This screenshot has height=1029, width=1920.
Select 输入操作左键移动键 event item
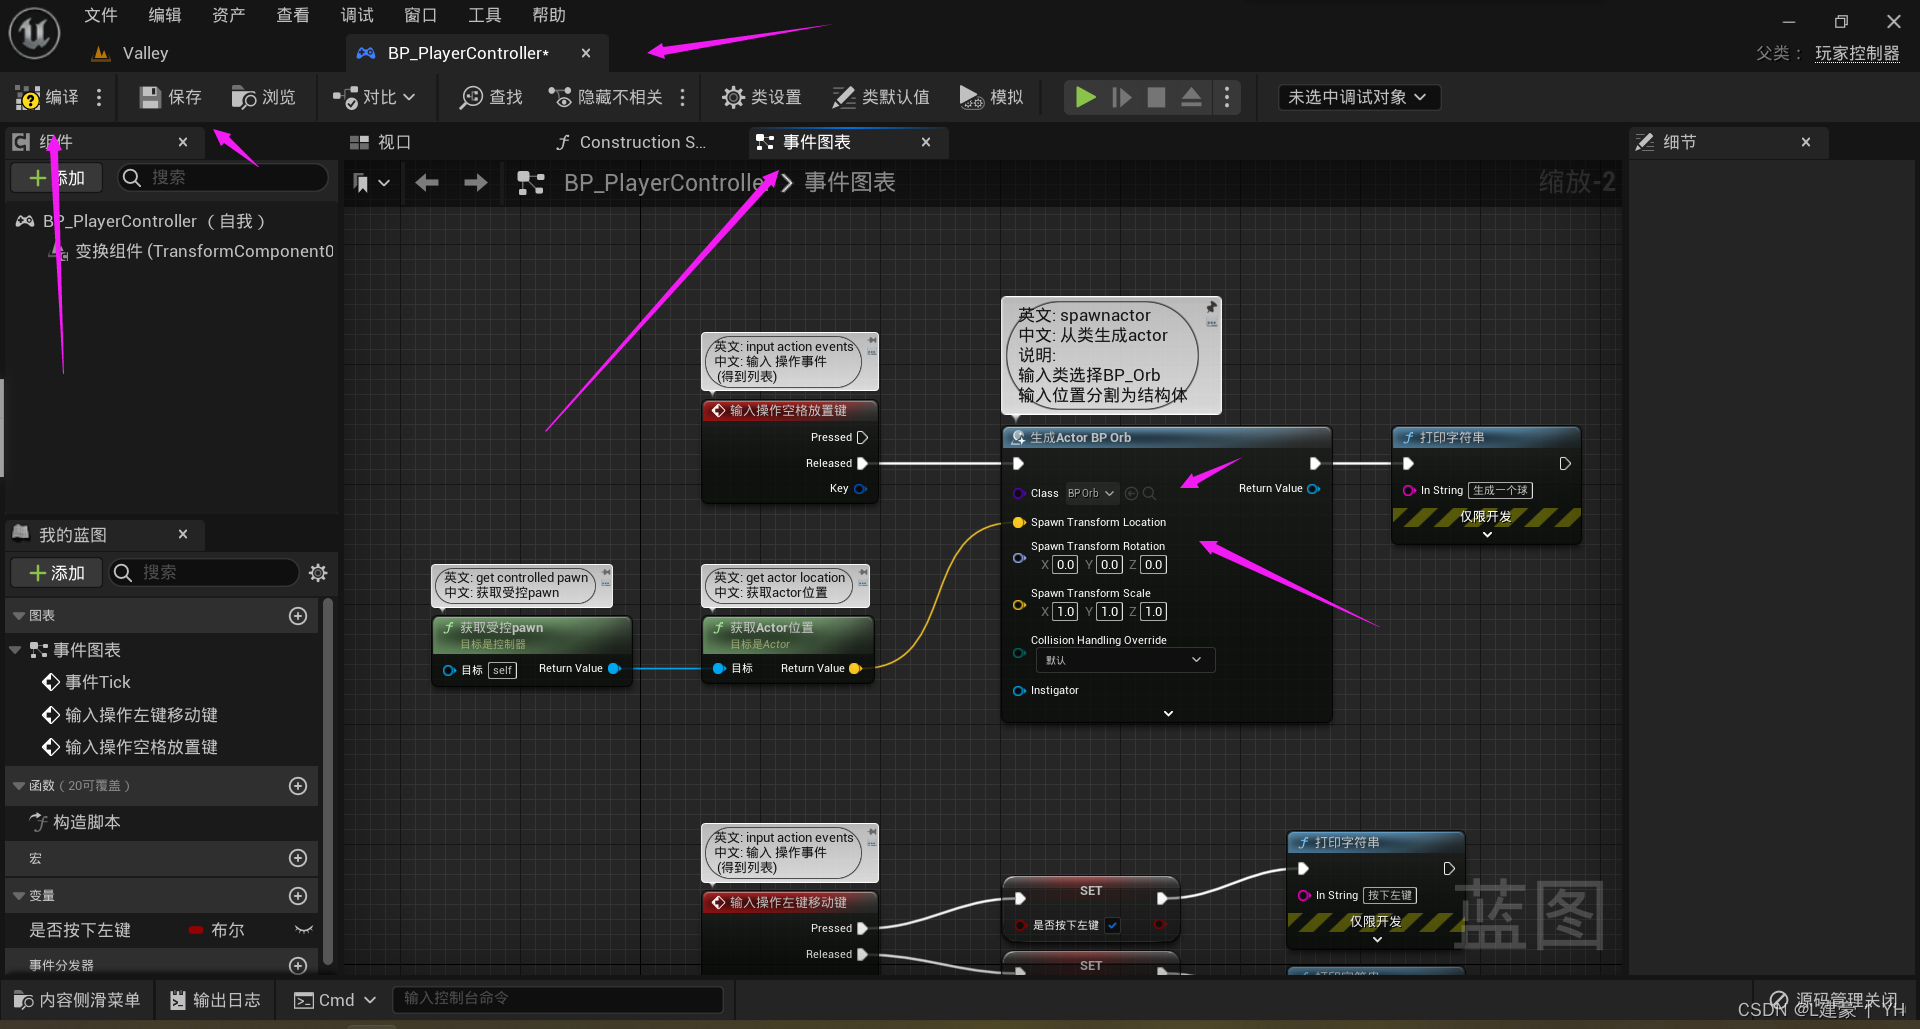tap(130, 715)
